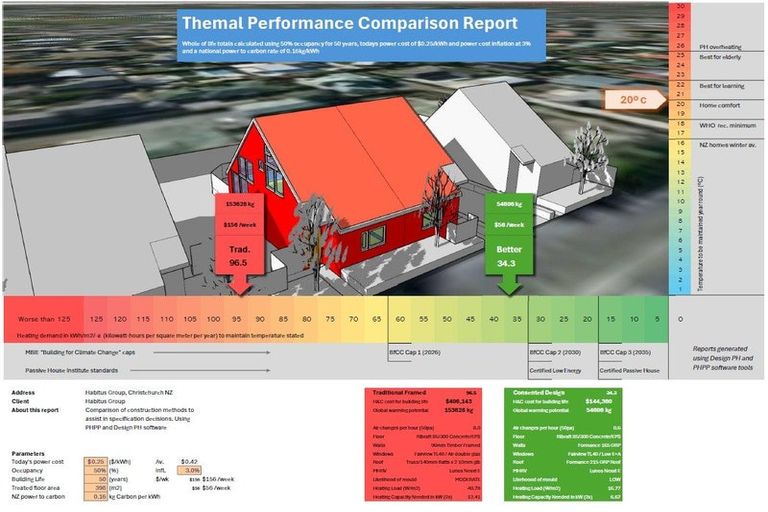Edit the Occupancy 50% cell

97,470
